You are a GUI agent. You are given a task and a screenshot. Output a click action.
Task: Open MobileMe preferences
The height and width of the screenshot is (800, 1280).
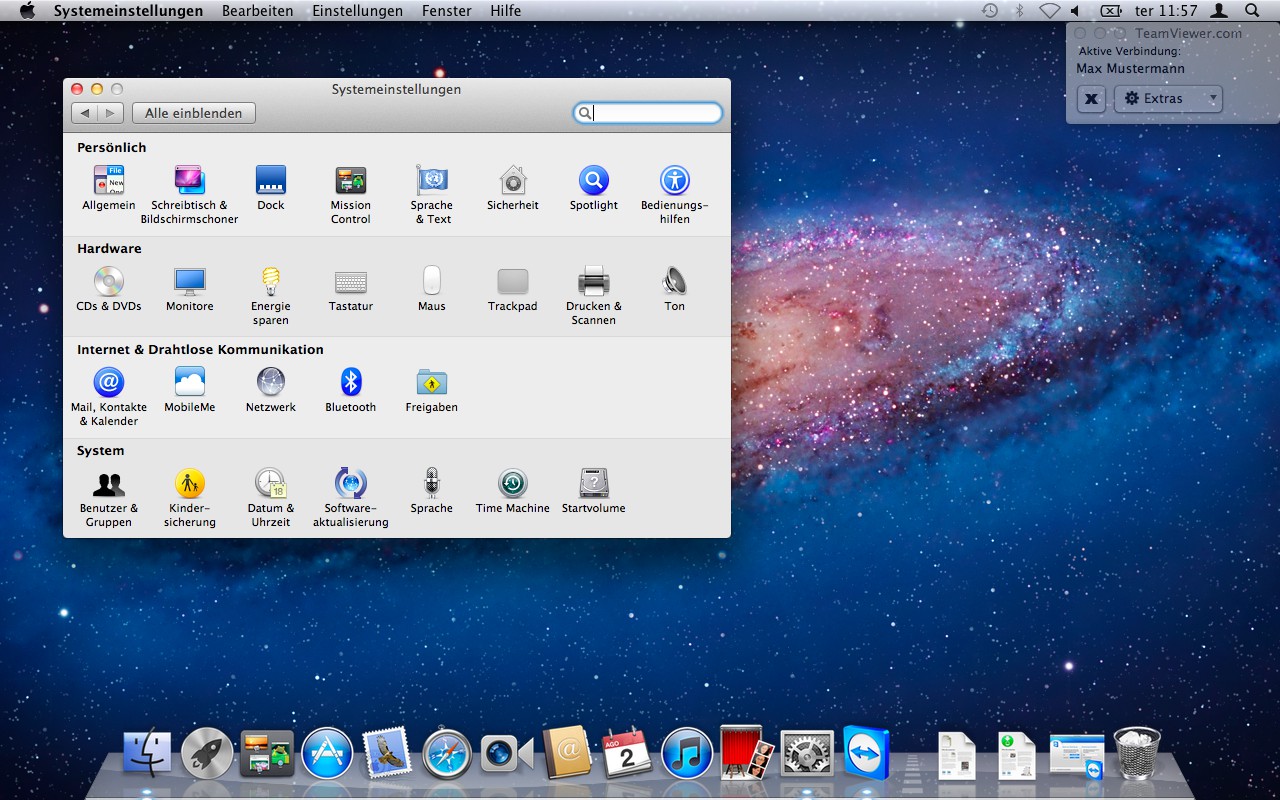[190, 390]
